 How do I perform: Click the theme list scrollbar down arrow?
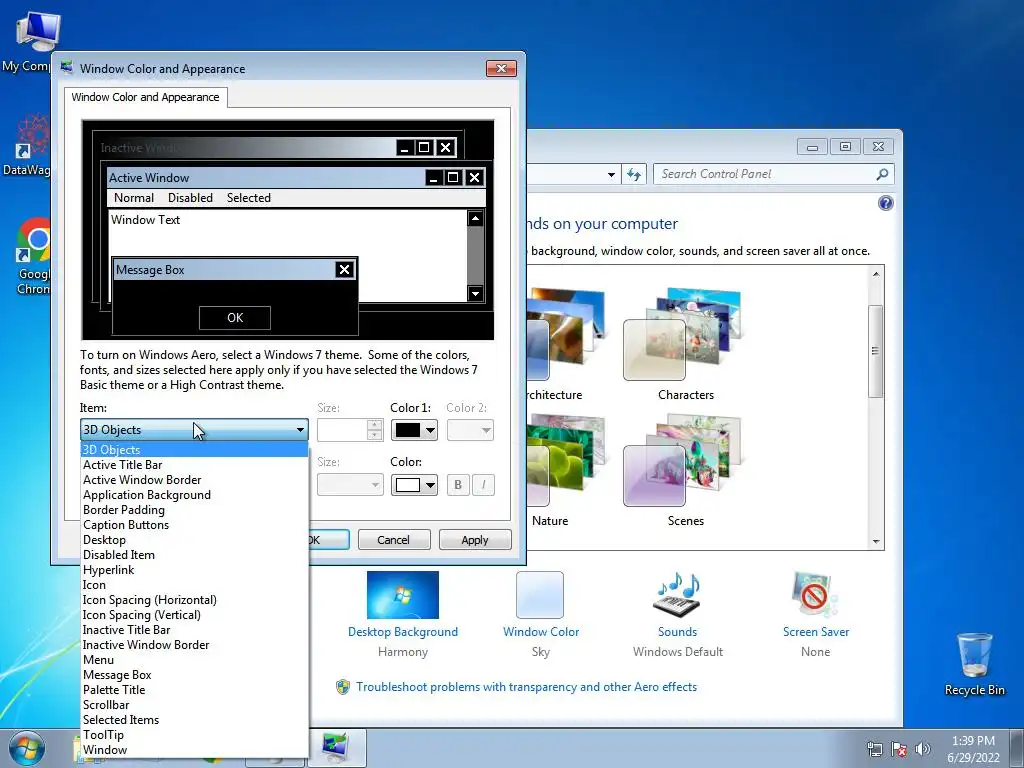point(876,541)
